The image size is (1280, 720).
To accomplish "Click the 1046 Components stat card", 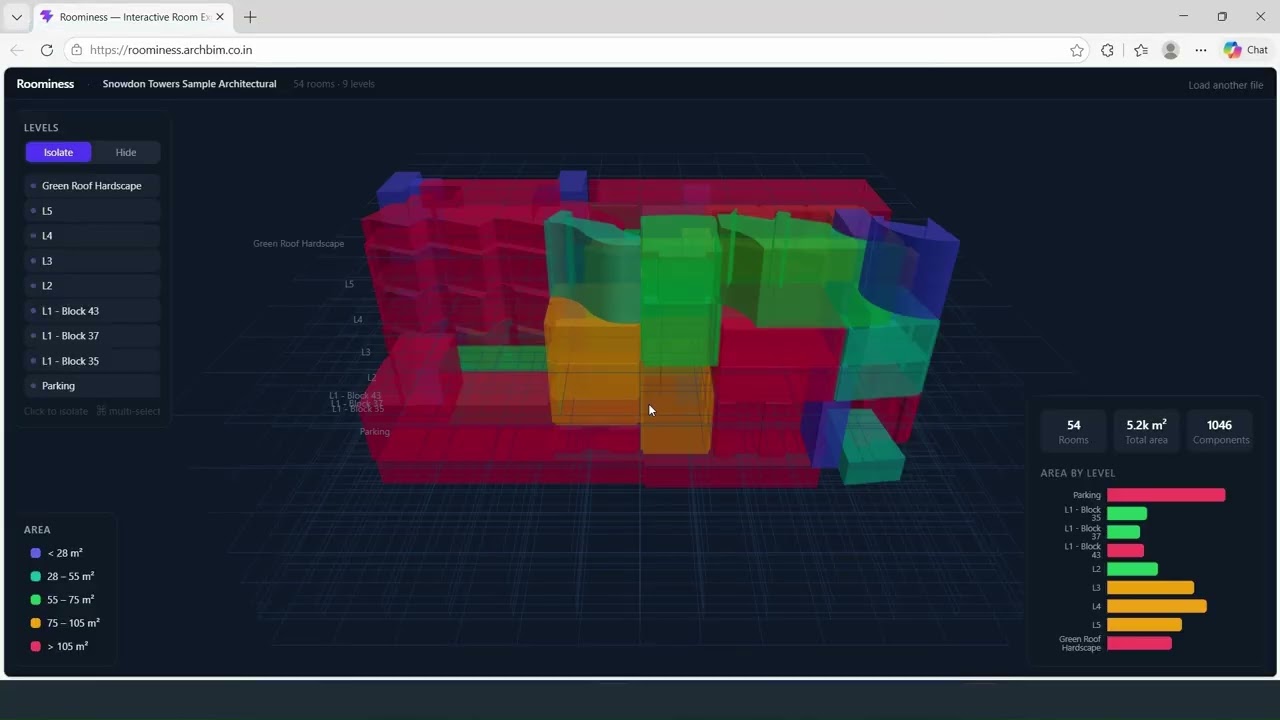I will point(1219,431).
